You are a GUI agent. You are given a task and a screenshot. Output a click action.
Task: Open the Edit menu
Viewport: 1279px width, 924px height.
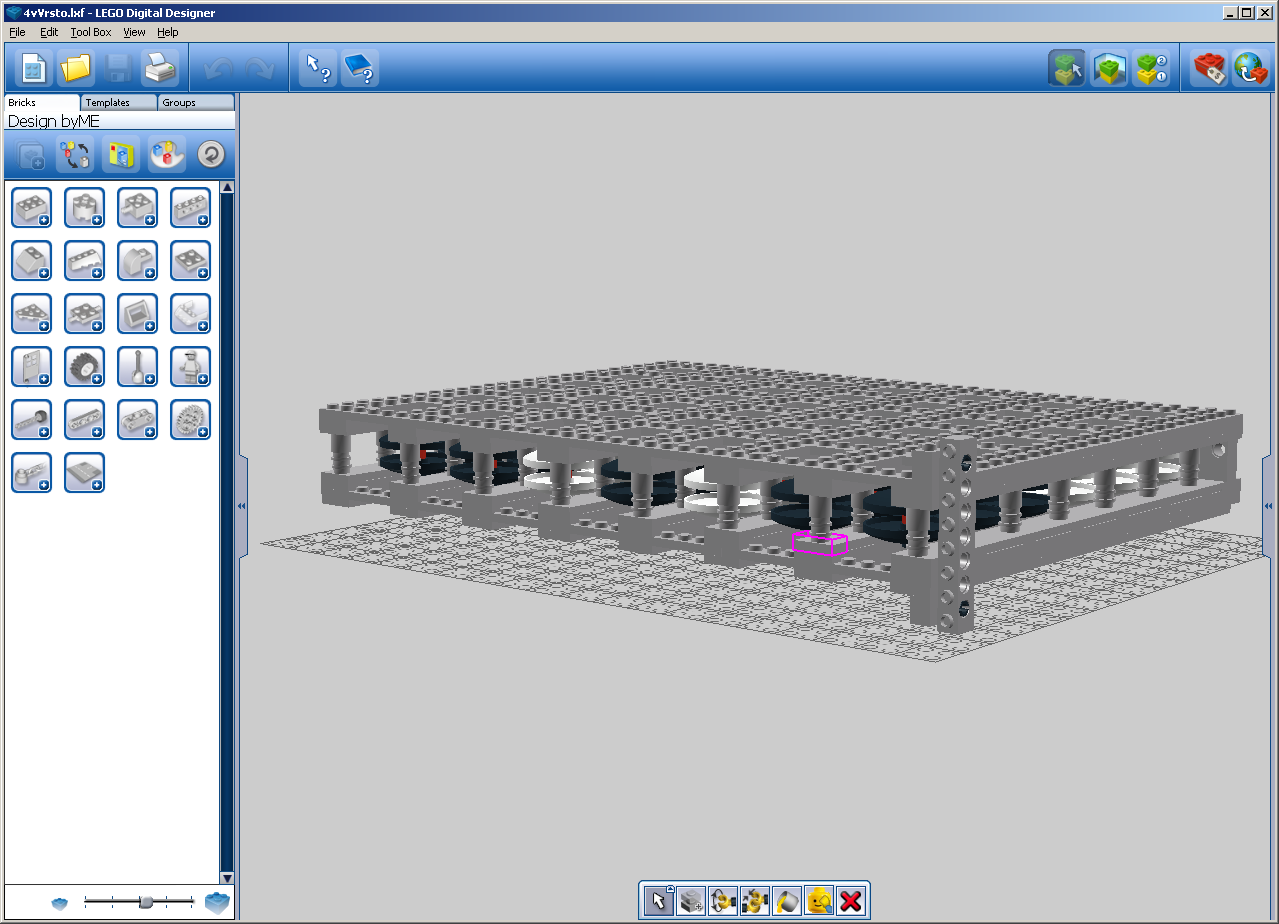coord(49,32)
